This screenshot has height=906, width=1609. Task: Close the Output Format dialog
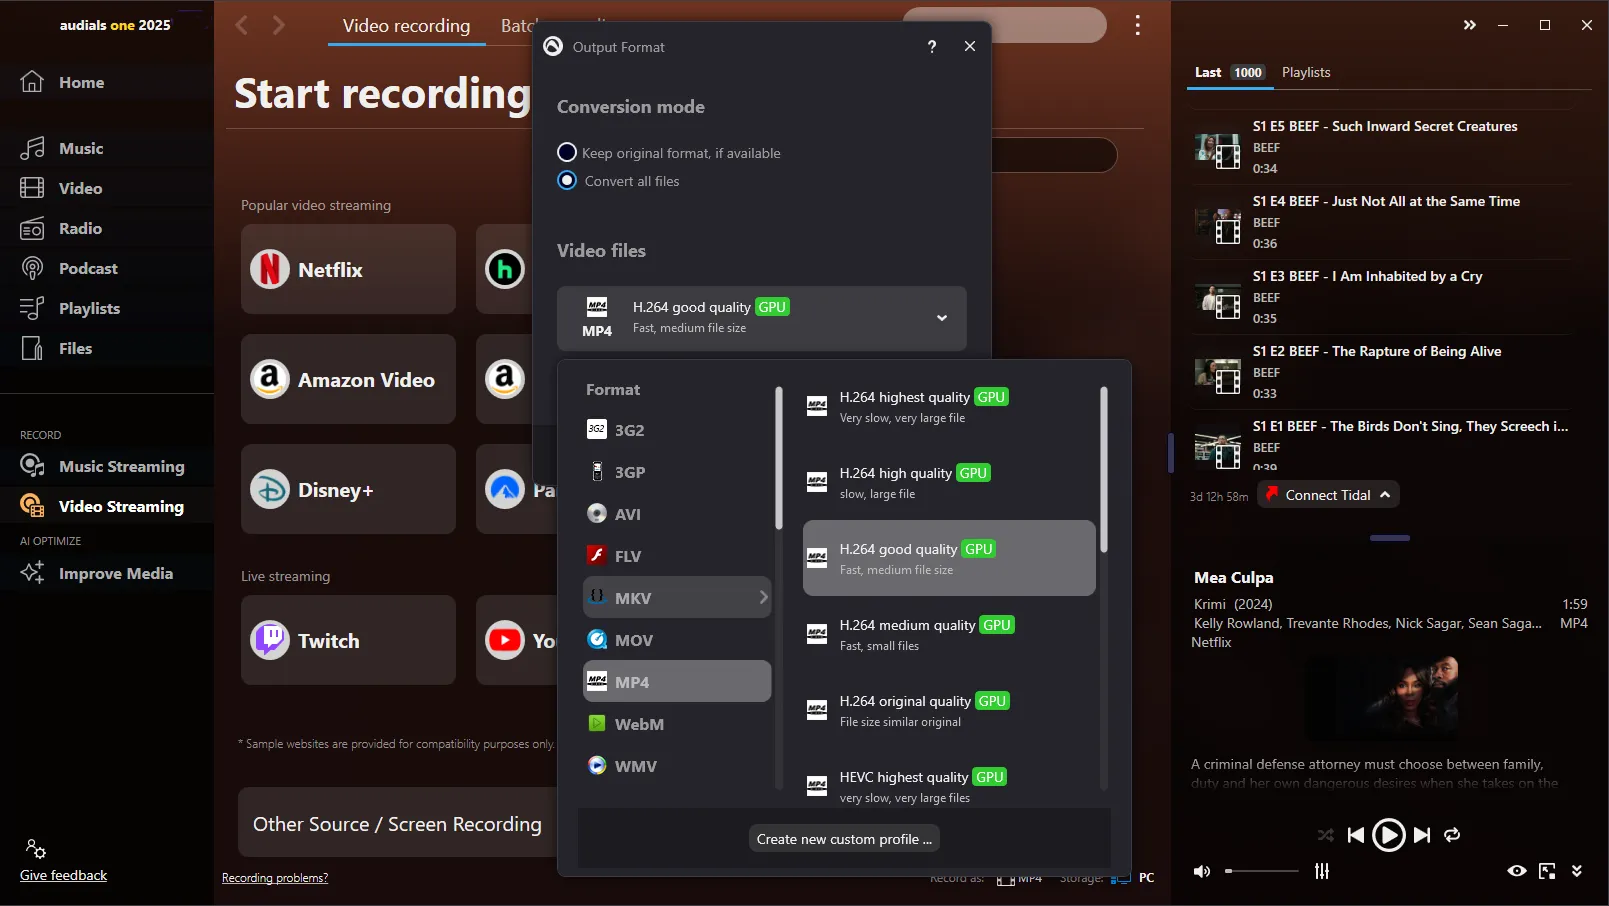pos(969,46)
